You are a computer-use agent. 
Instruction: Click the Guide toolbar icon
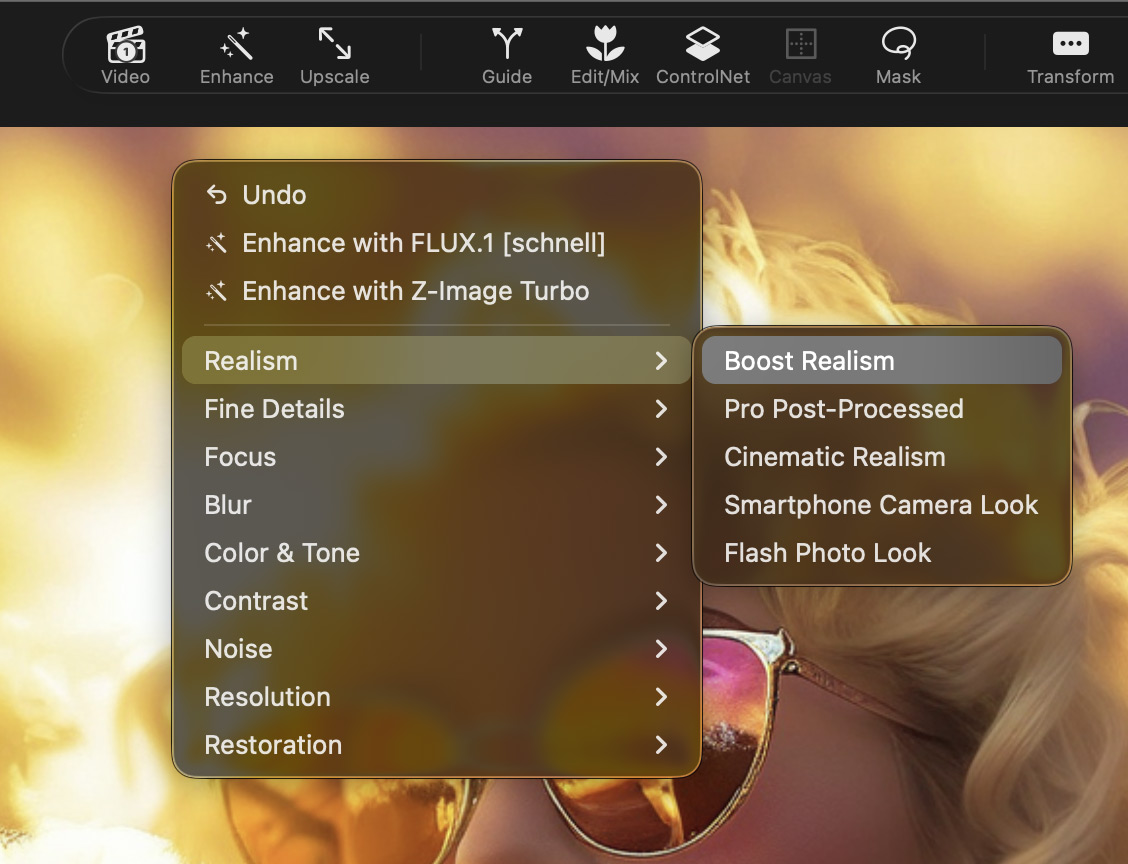tap(507, 44)
